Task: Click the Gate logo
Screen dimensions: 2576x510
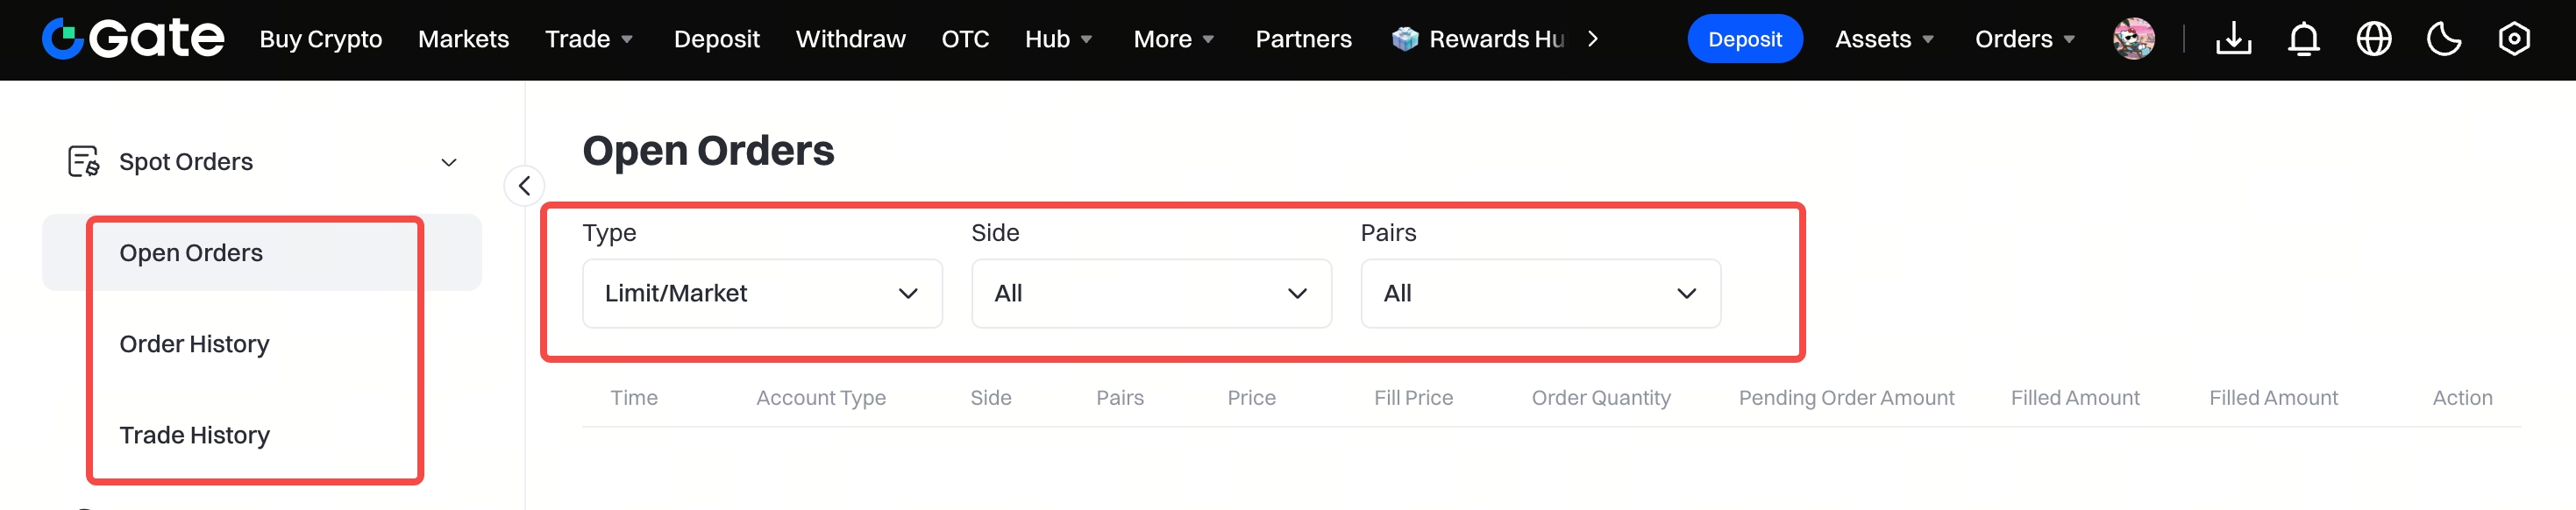Action: pyautogui.click(x=133, y=39)
